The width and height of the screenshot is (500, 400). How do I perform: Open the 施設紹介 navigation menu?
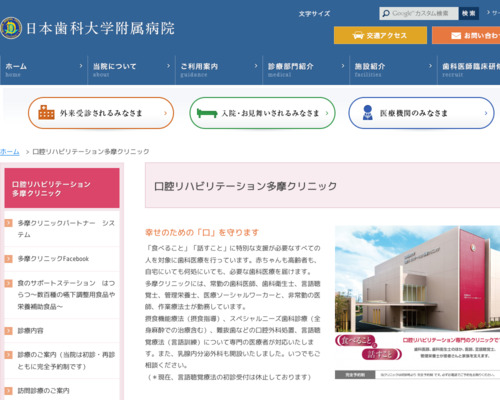[393, 70]
